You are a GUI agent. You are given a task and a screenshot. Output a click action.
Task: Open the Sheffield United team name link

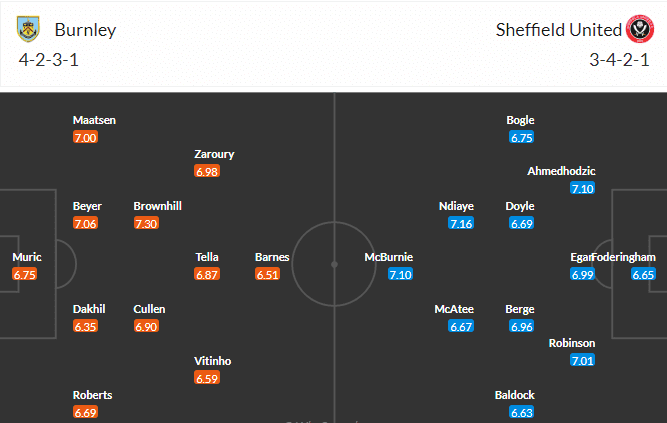point(558,30)
